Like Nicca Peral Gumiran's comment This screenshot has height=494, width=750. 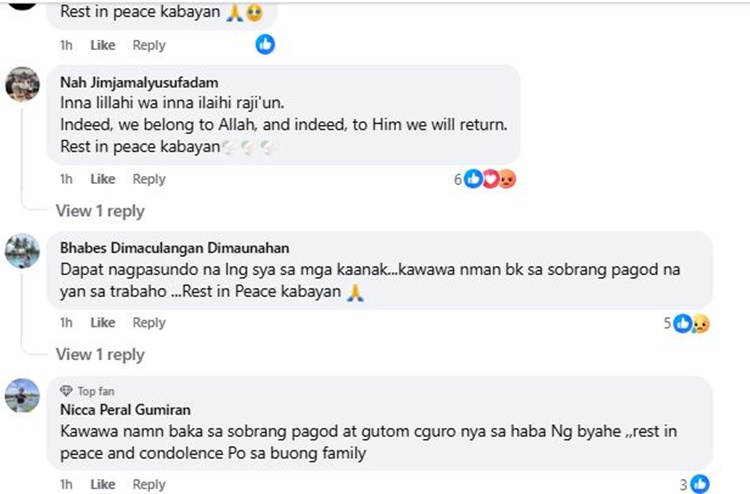(103, 485)
